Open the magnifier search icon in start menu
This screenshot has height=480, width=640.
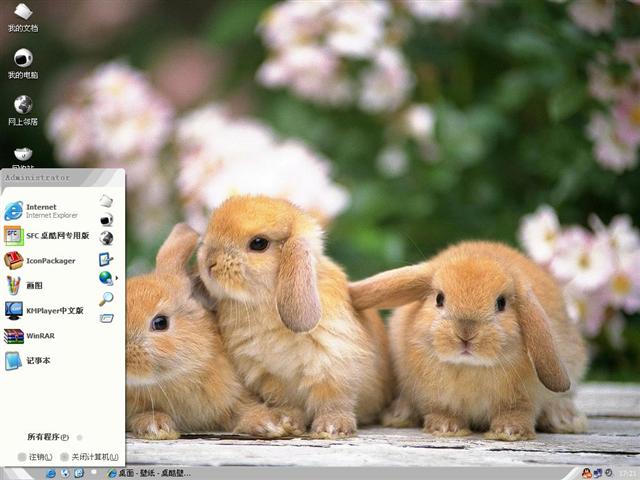106,299
